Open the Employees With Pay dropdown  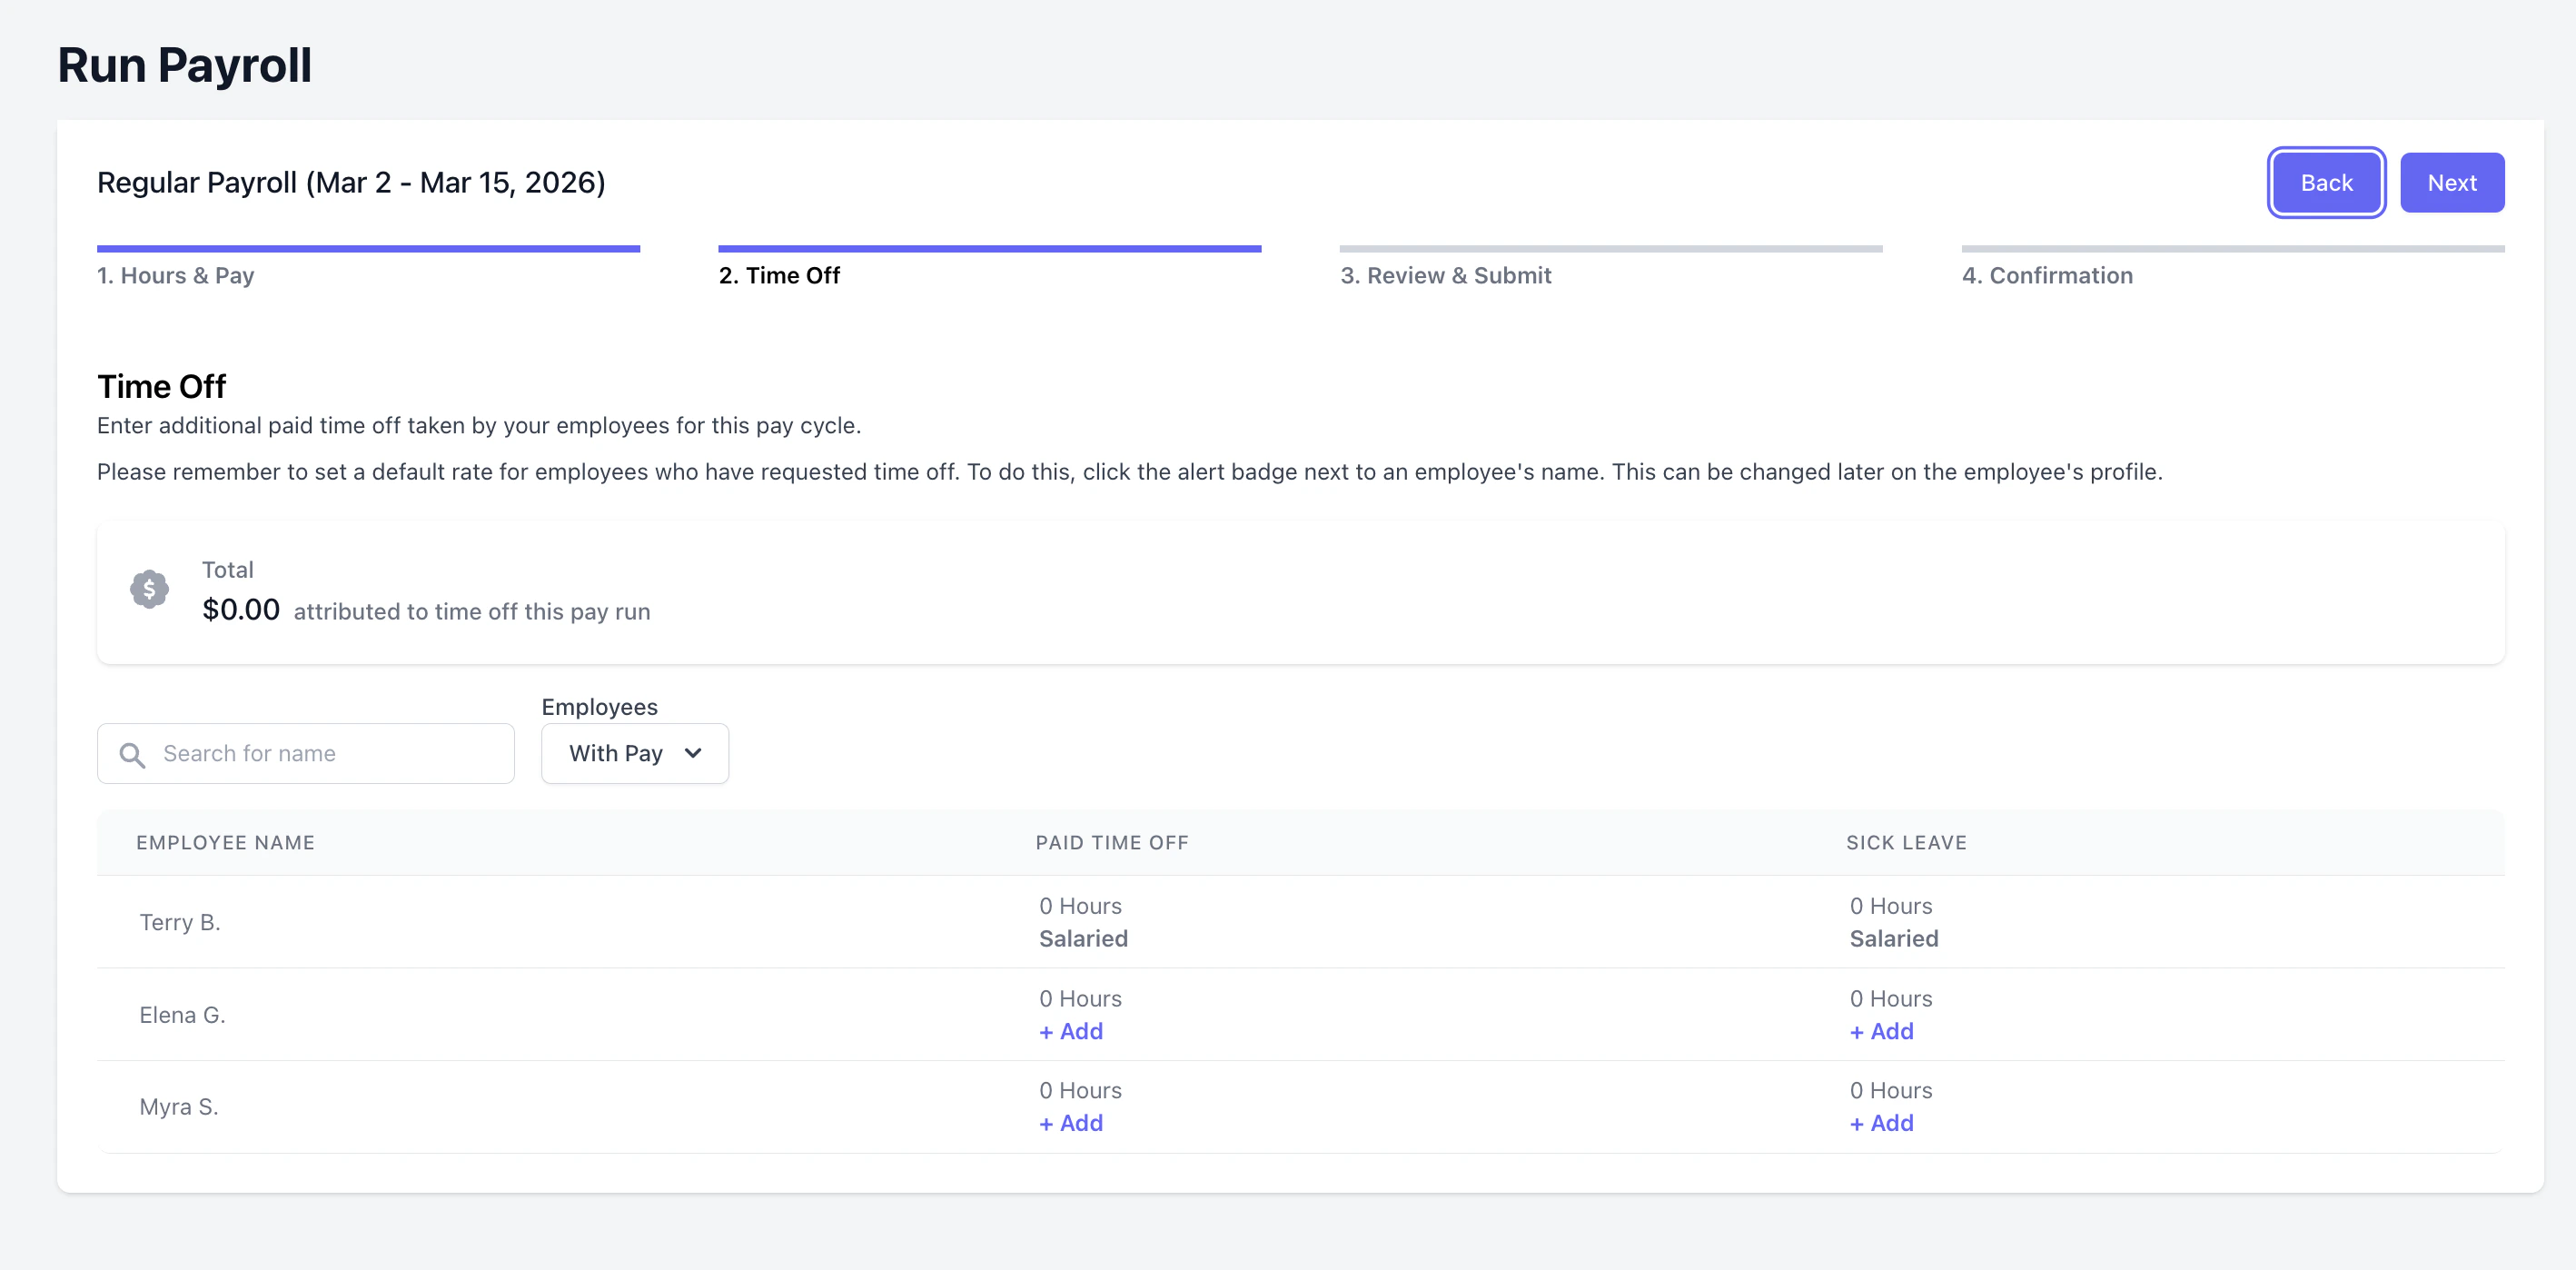coord(634,753)
